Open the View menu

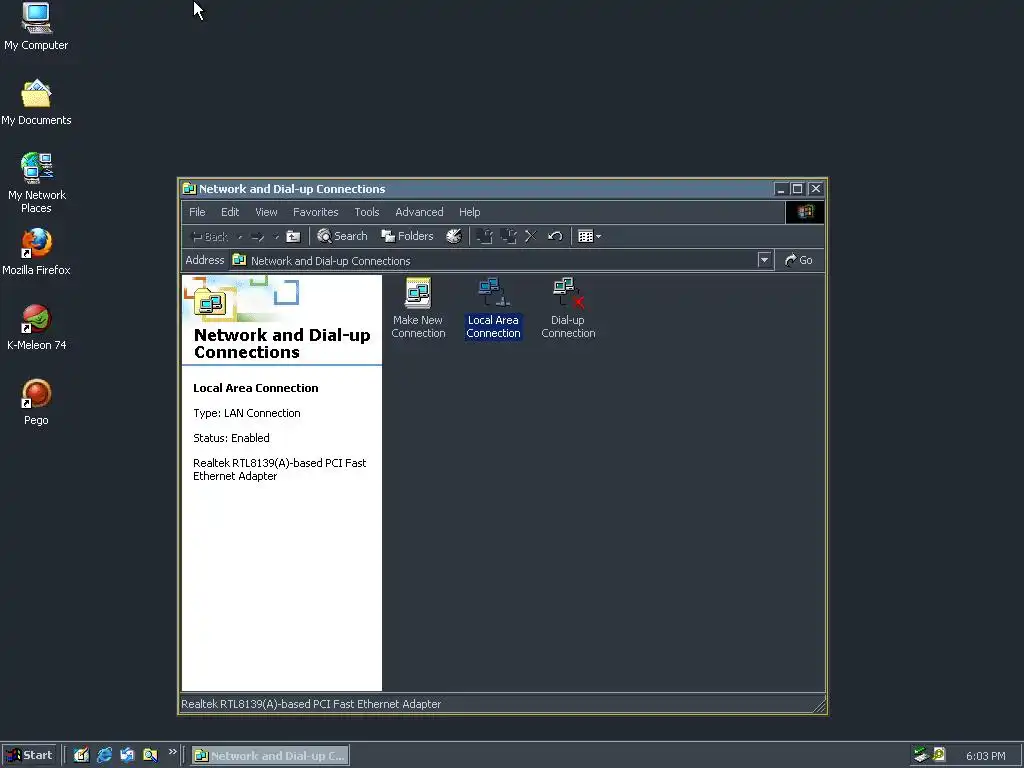pyautogui.click(x=266, y=212)
